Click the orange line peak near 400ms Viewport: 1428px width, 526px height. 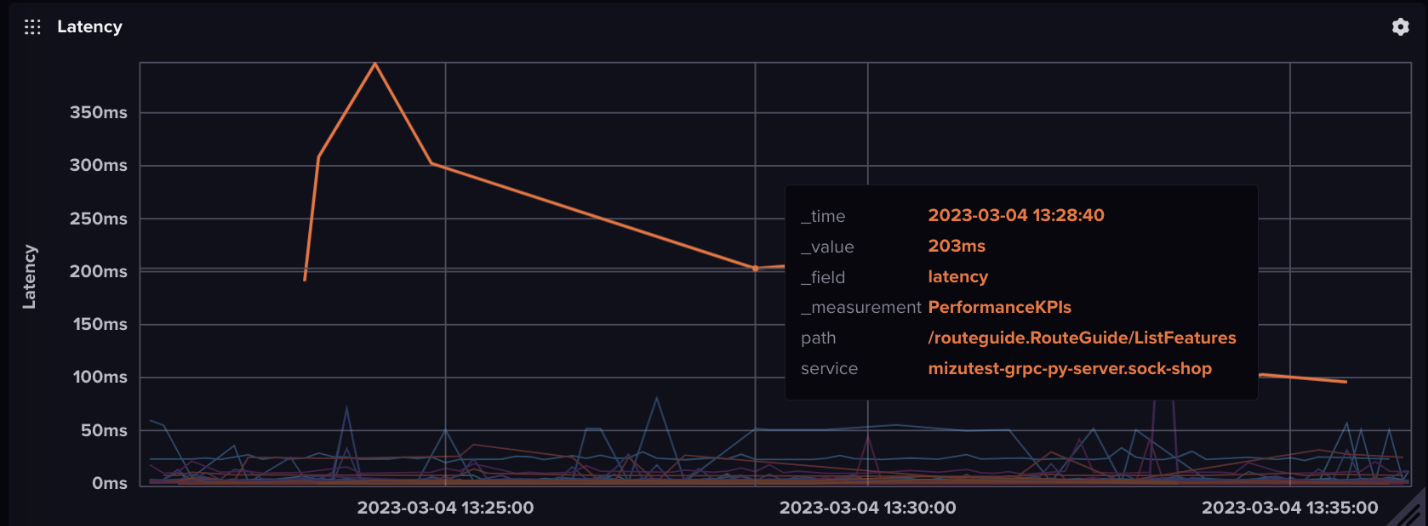point(375,64)
